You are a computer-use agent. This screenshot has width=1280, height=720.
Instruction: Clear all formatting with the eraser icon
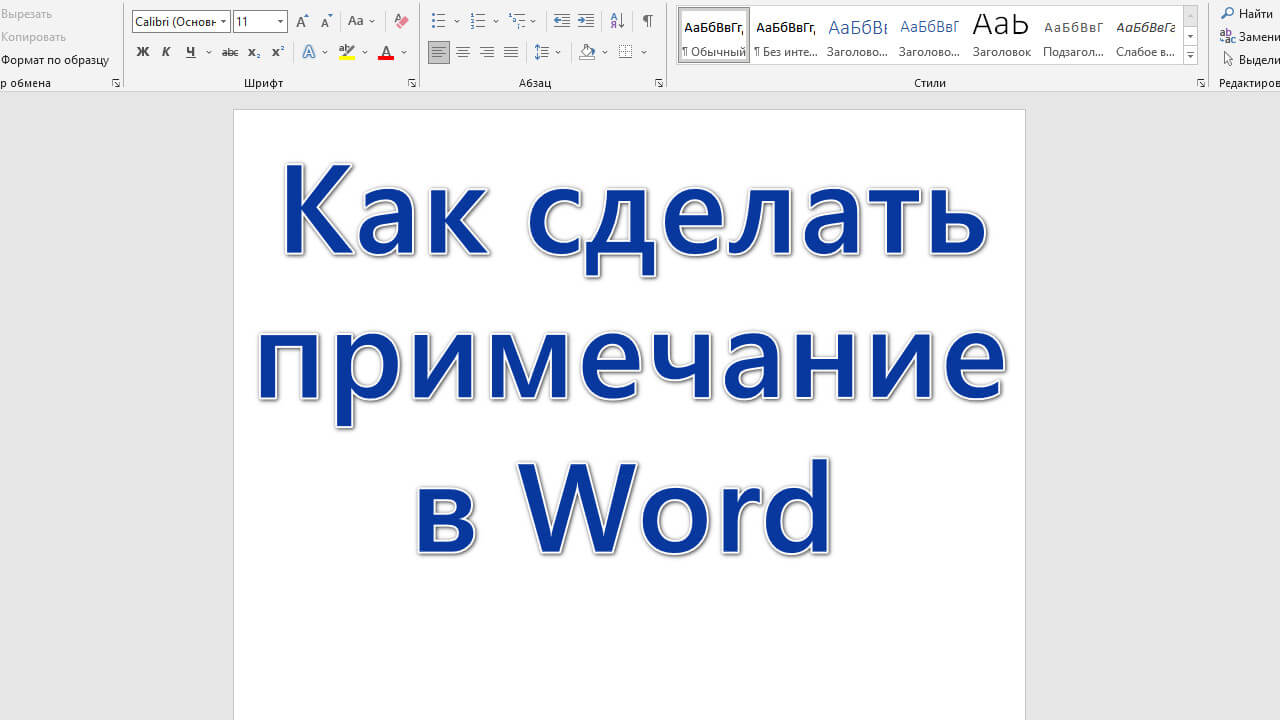(x=401, y=21)
